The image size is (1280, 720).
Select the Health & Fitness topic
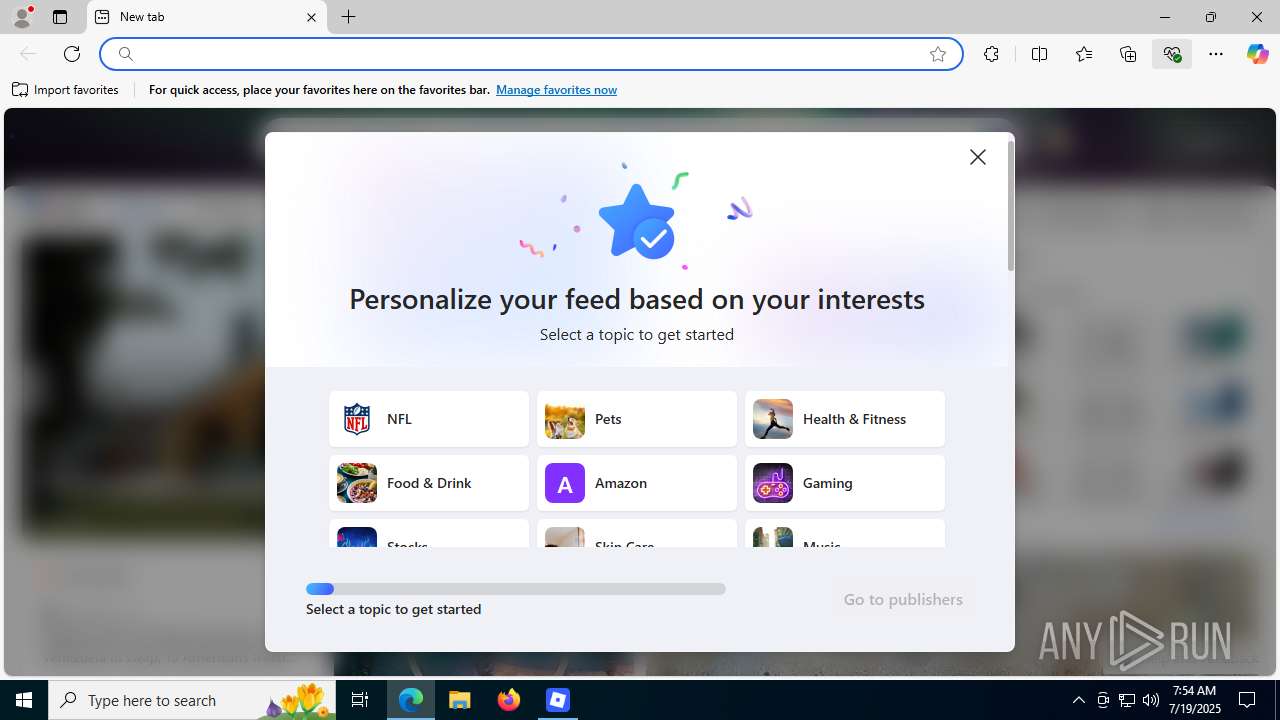(845, 419)
